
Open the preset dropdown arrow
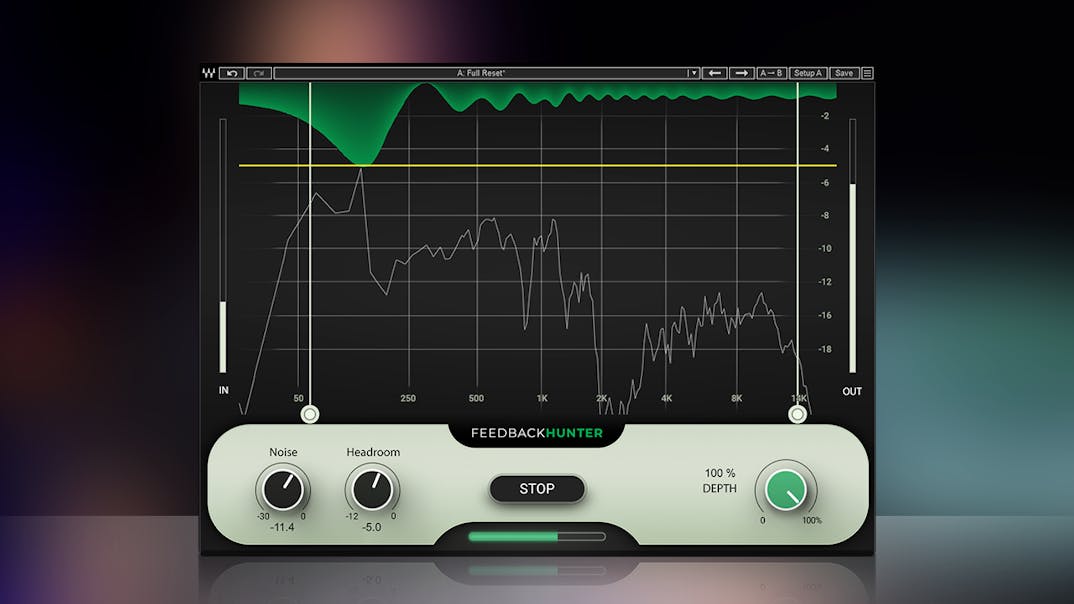tap(692, 73)
